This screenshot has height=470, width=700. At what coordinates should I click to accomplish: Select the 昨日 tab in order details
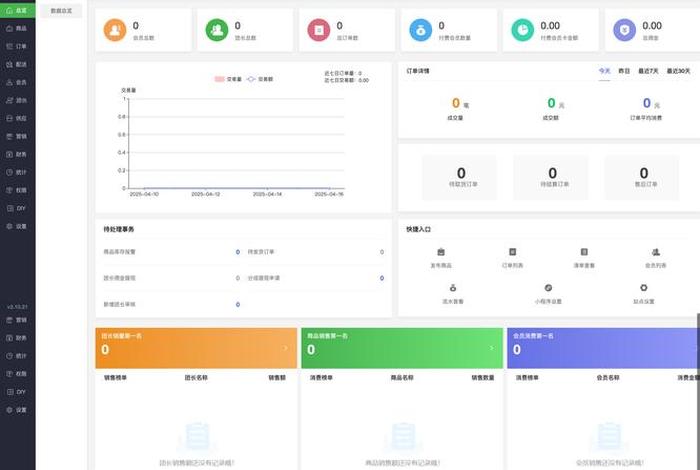click(624, 71)
